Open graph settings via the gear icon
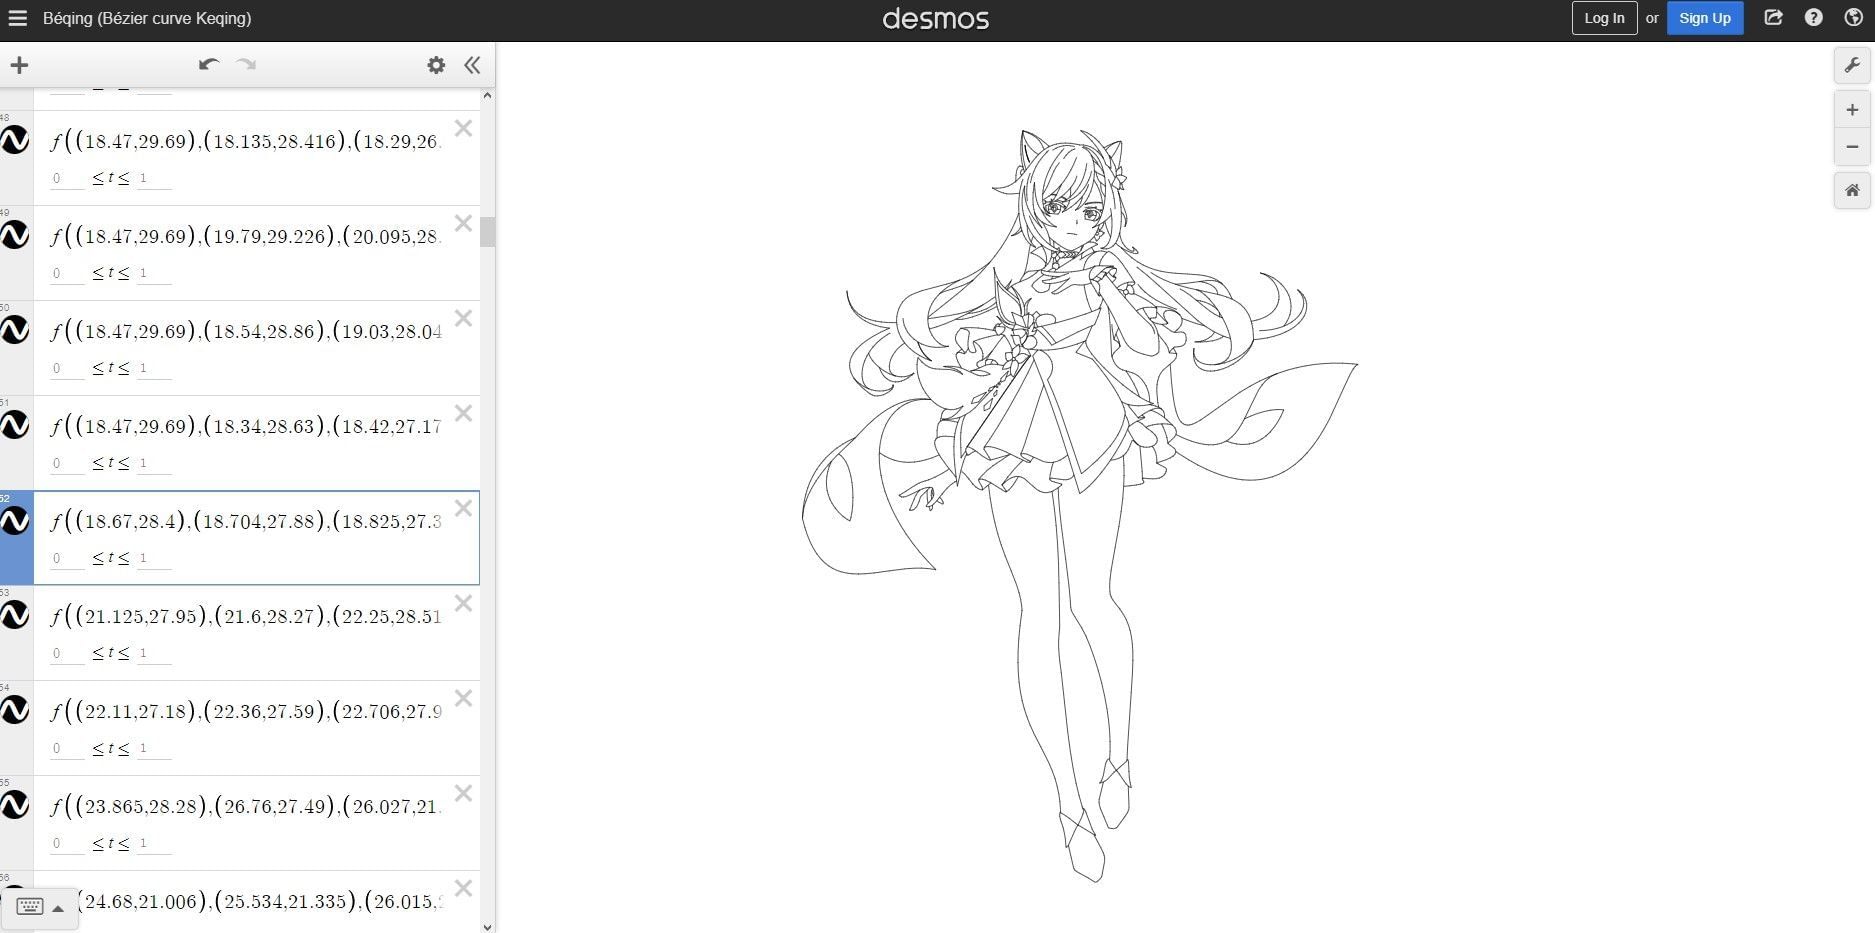Viewport: 1875px width, 933px height. 436,65
